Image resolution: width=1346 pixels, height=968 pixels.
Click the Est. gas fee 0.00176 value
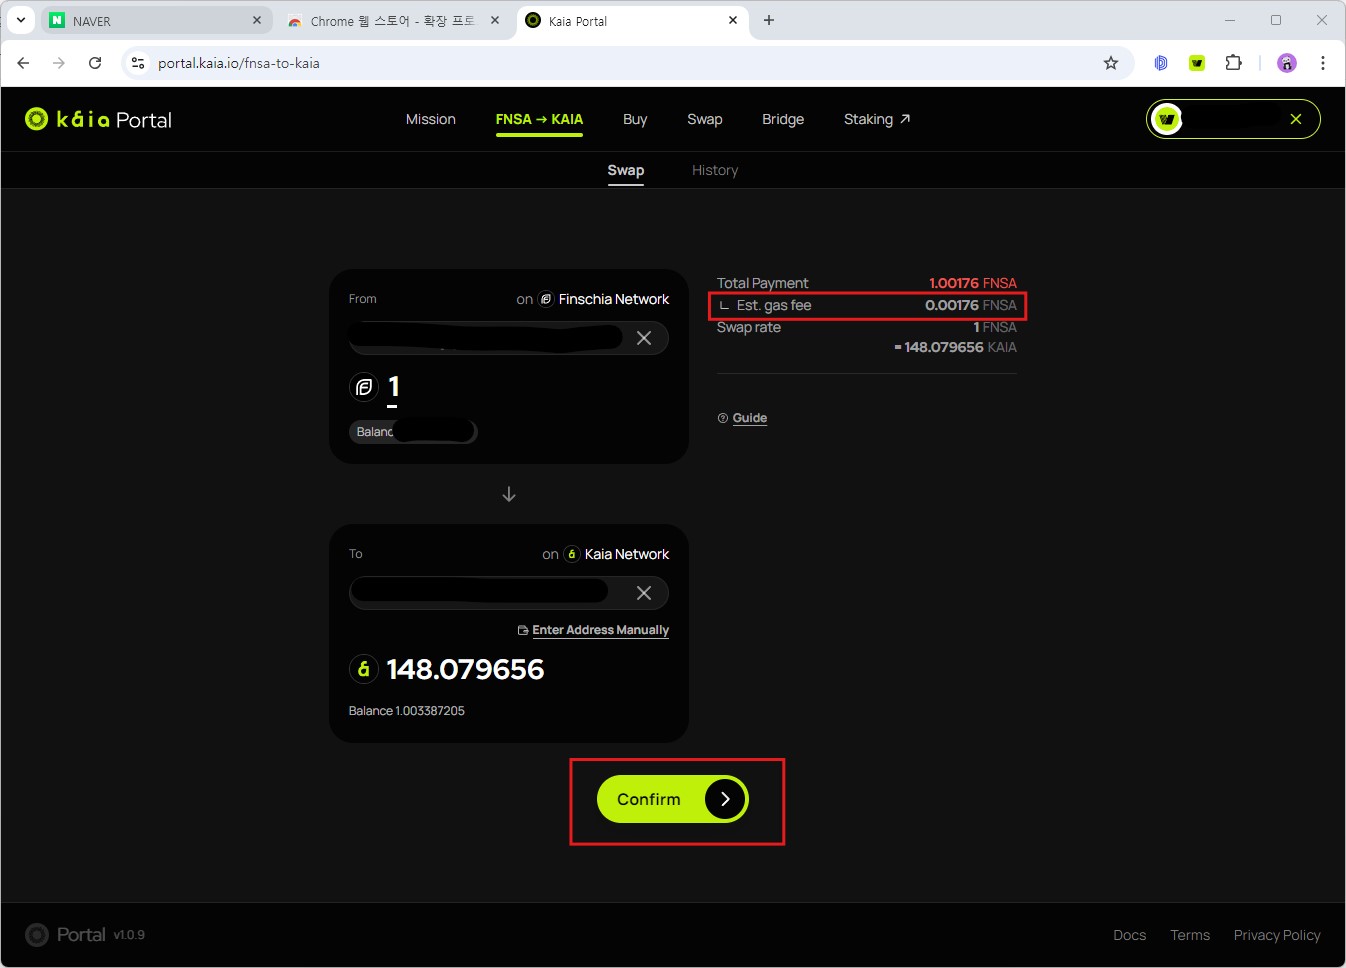971,305
